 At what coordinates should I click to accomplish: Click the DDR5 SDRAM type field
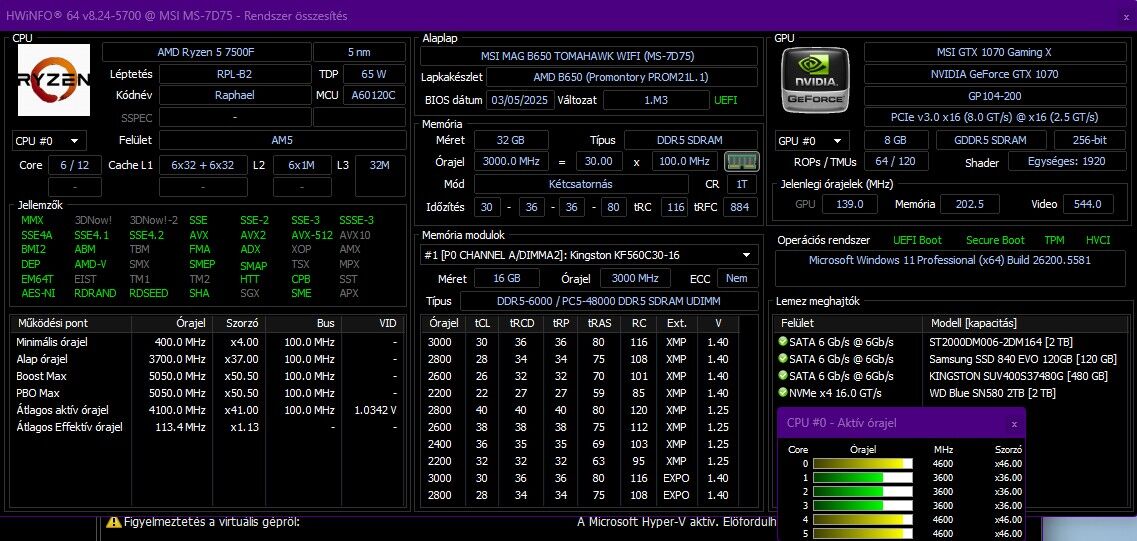691,140
